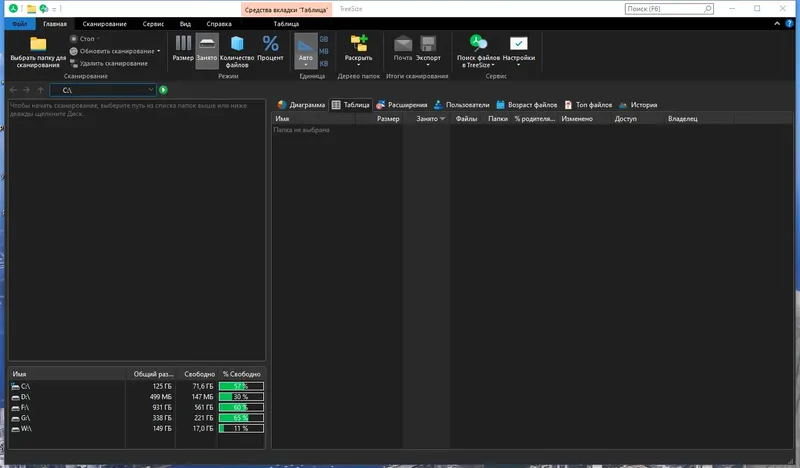Collapse the ribbon with the chevron
This screenshot has width=800, height=468.
pyautogui.click(x=777, y=23)
